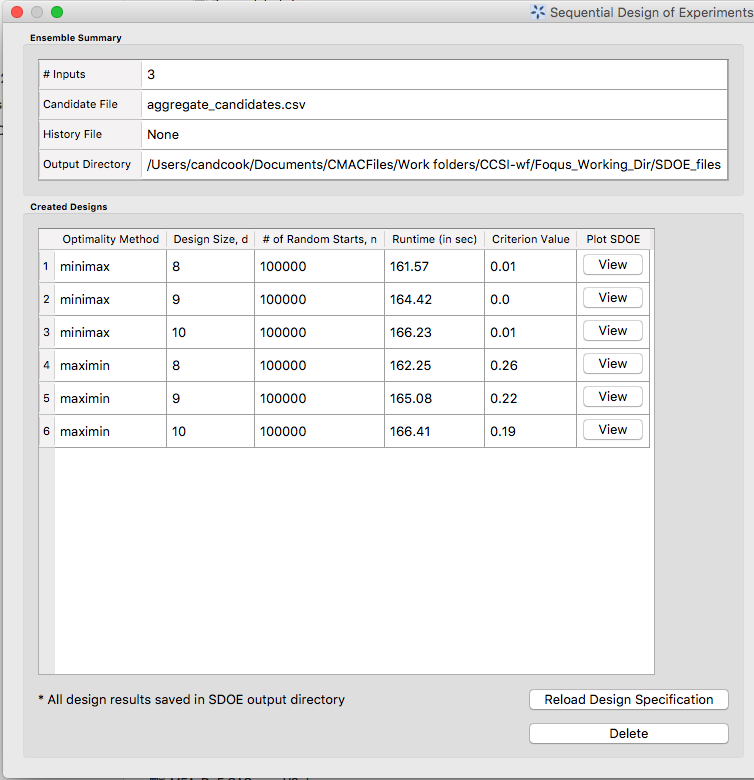Select row header number 4
This screenshot has width=754, height=780.
point(46,365)
